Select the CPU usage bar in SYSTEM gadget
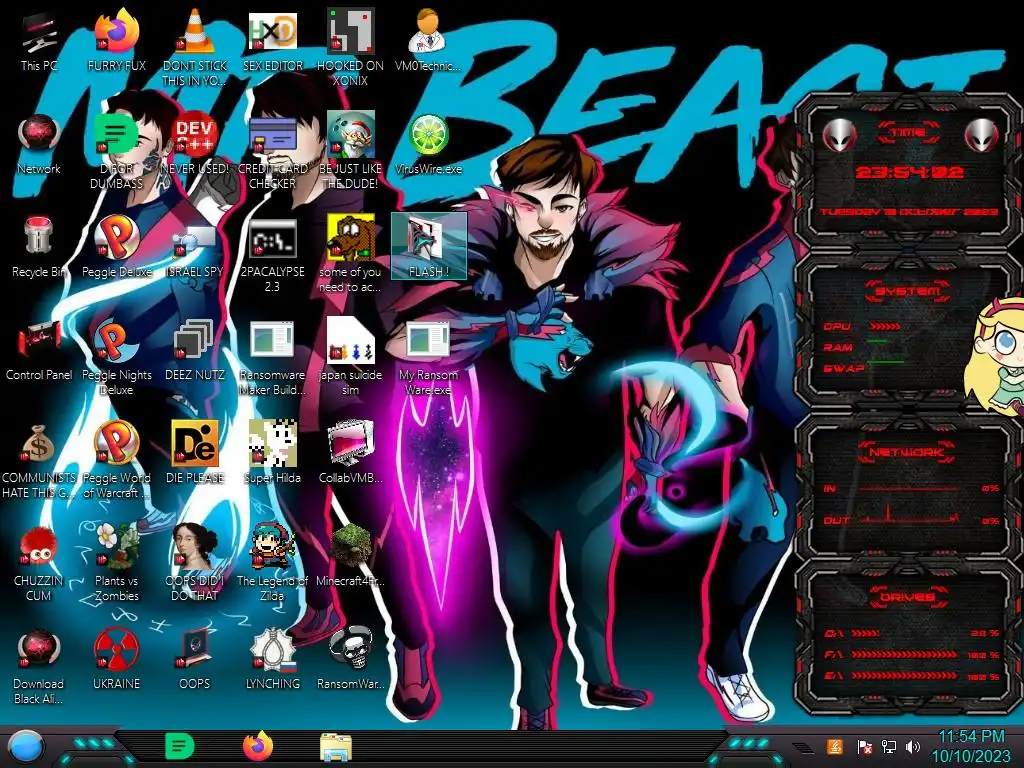This screenshot has width=1024, height=768. click(x=885, y=326)
